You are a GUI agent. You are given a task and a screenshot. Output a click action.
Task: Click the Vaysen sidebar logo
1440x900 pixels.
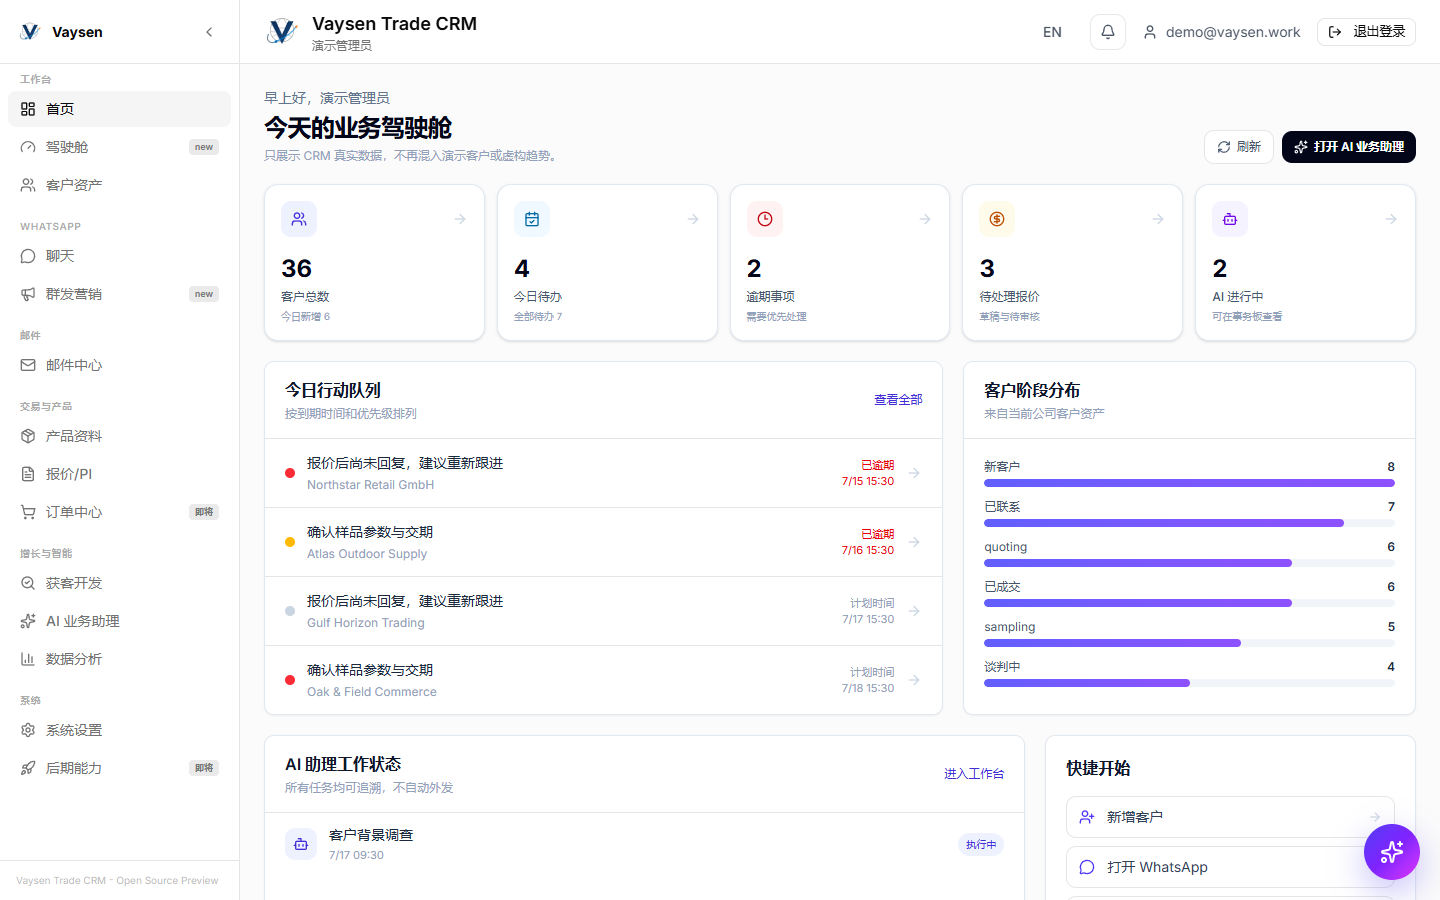30,32
